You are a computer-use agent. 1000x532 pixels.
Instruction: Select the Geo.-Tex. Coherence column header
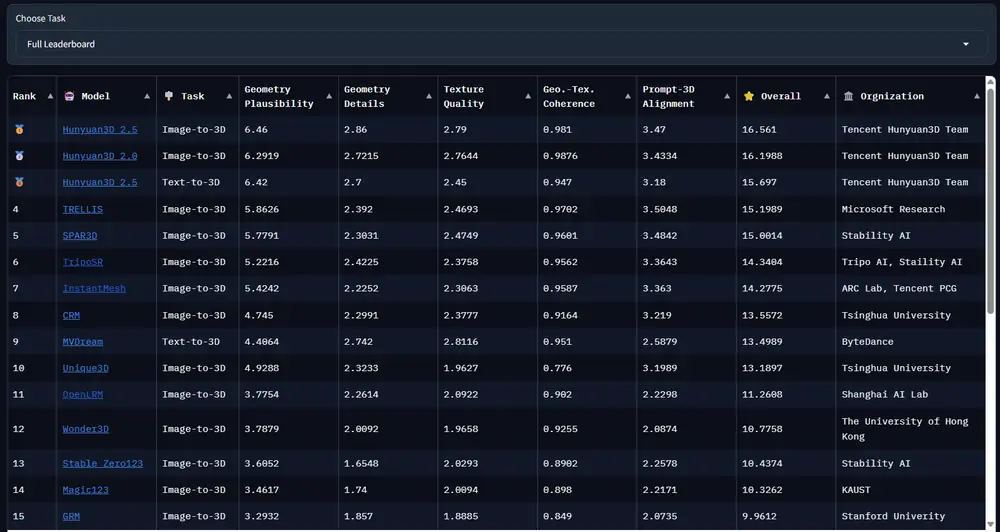click(568, 97)
